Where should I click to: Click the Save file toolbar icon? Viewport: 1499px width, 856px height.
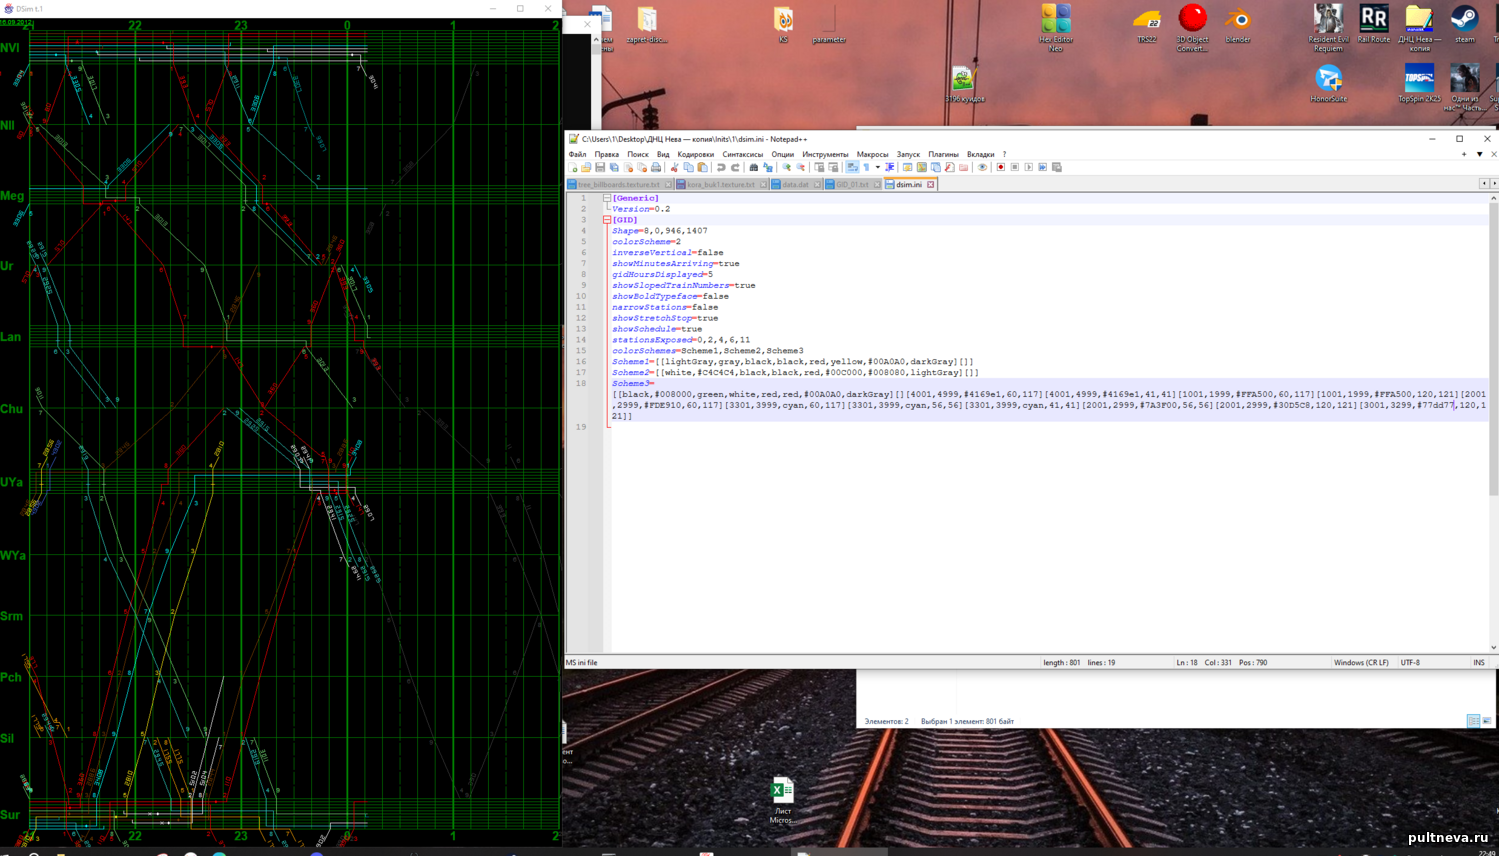coord(600,167)
